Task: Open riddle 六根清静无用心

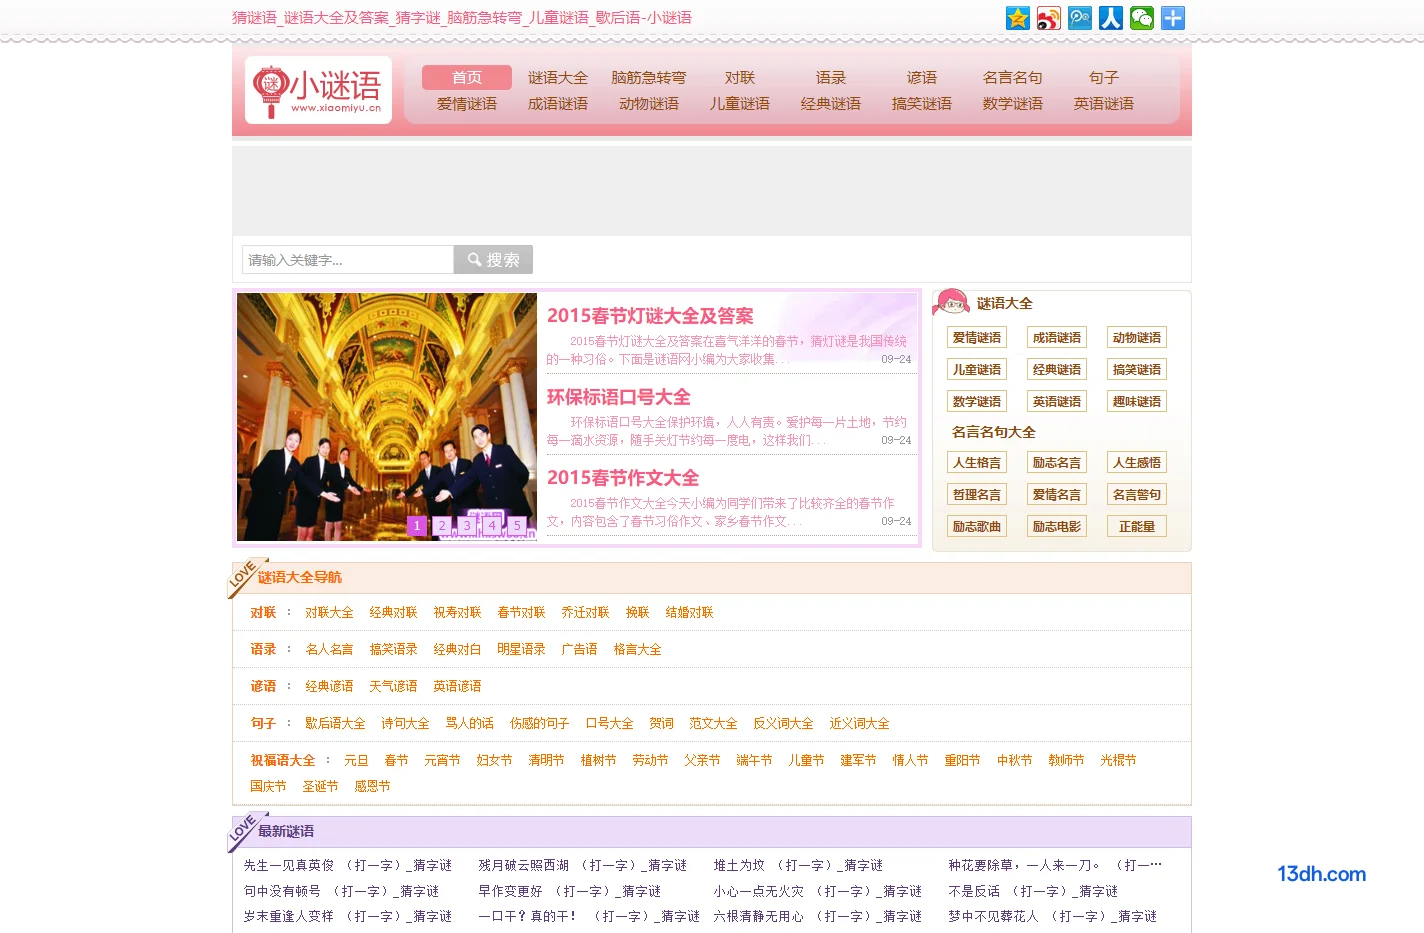Action: point(818,917)
